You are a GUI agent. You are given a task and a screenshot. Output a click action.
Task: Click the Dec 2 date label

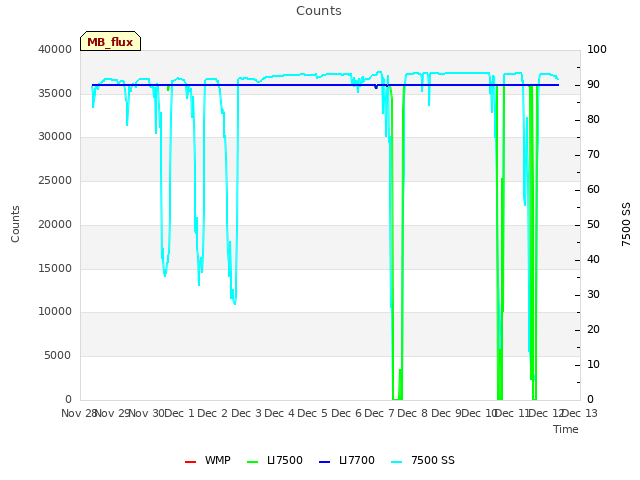[x=213, y=413]
